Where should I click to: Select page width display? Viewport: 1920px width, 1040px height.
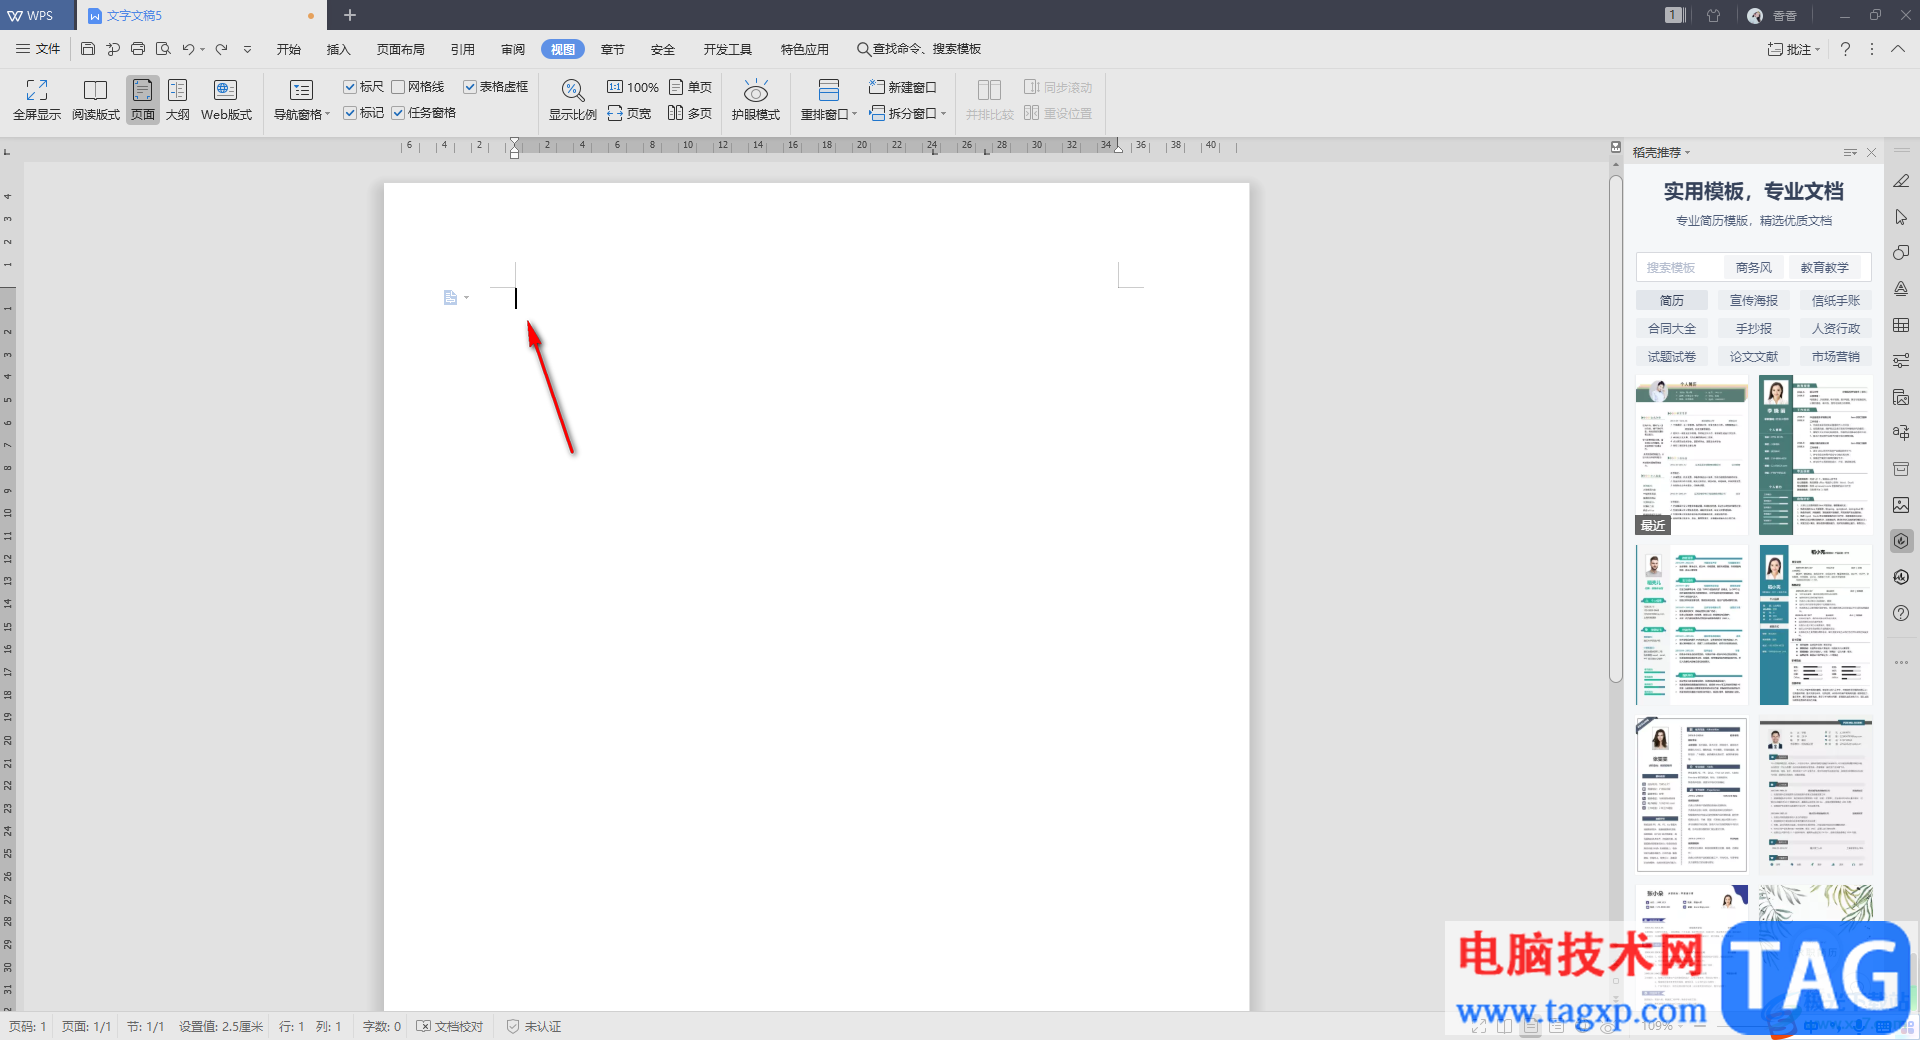tap(629, 113)
